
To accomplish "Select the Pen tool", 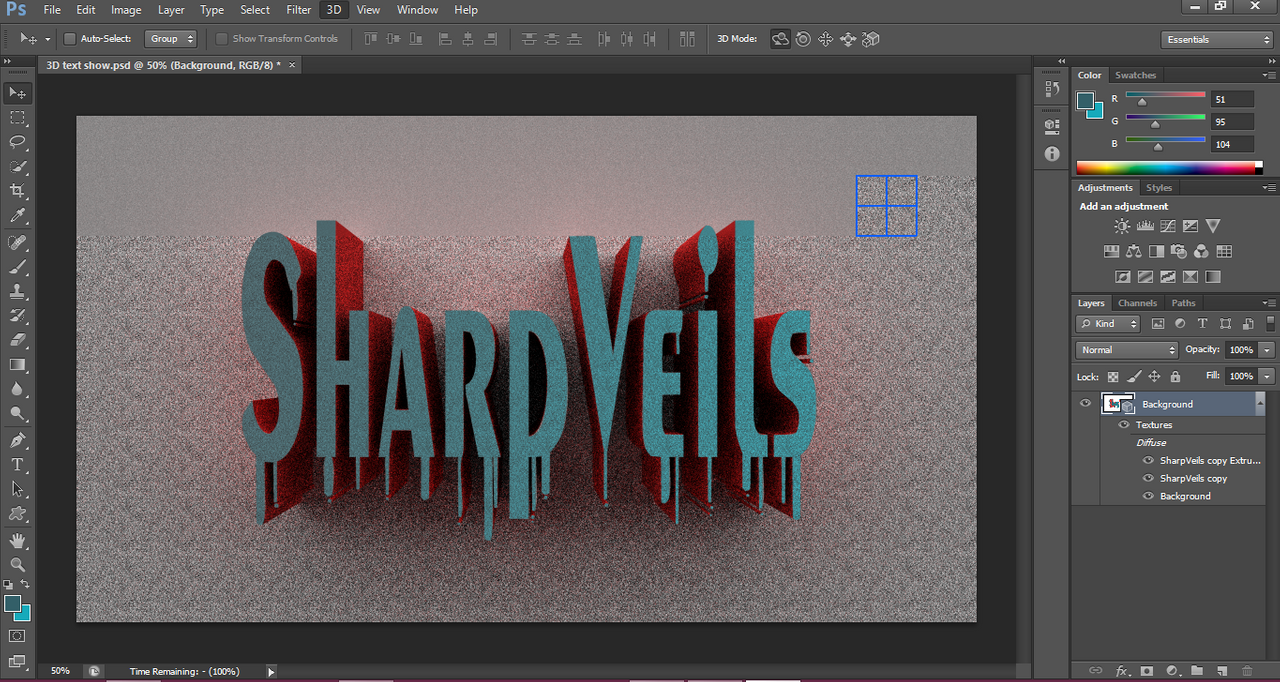I will (x=18, y=440).
